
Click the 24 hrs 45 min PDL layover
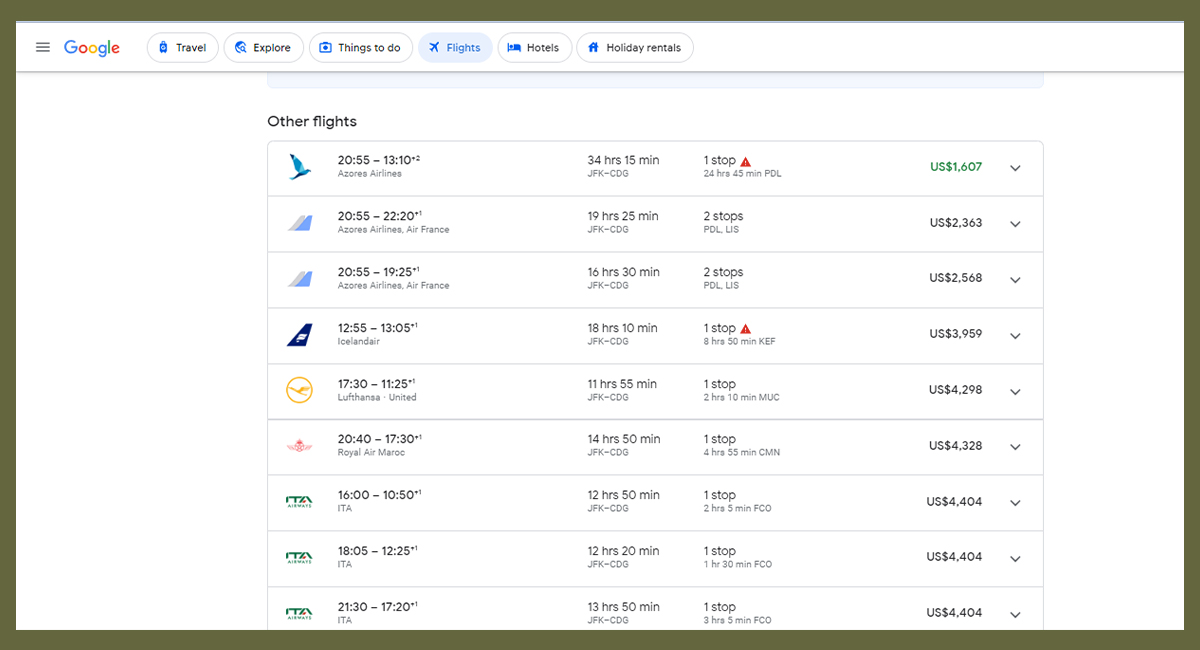[743, 174]
